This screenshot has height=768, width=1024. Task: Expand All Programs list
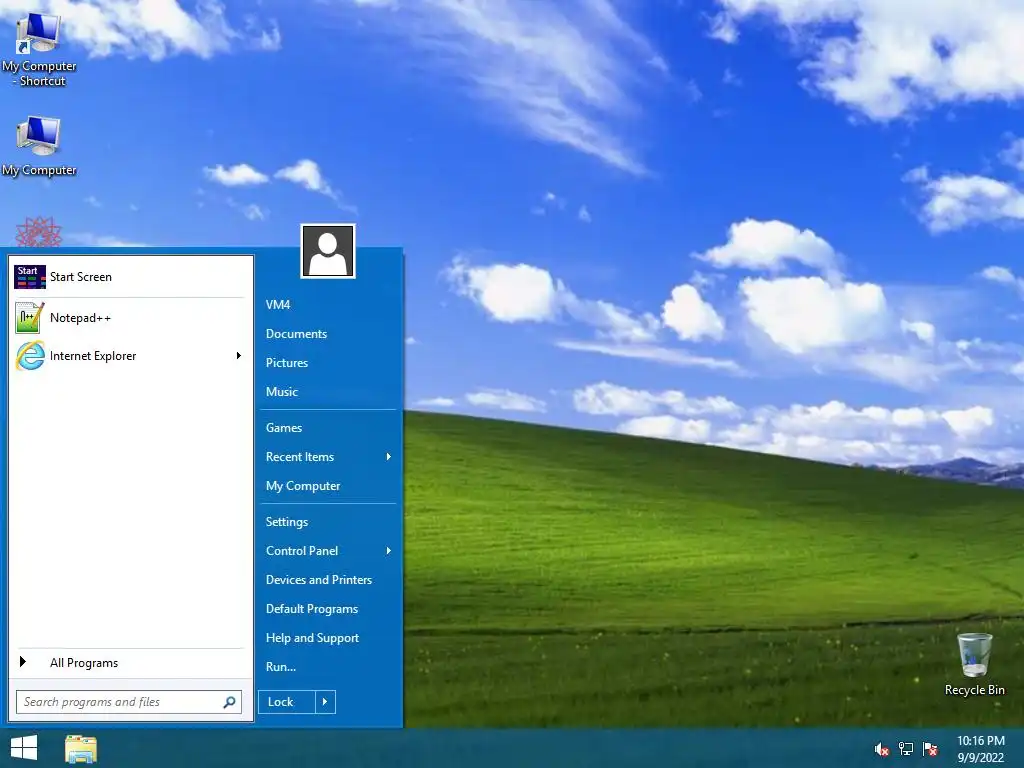tap(131, 663)
